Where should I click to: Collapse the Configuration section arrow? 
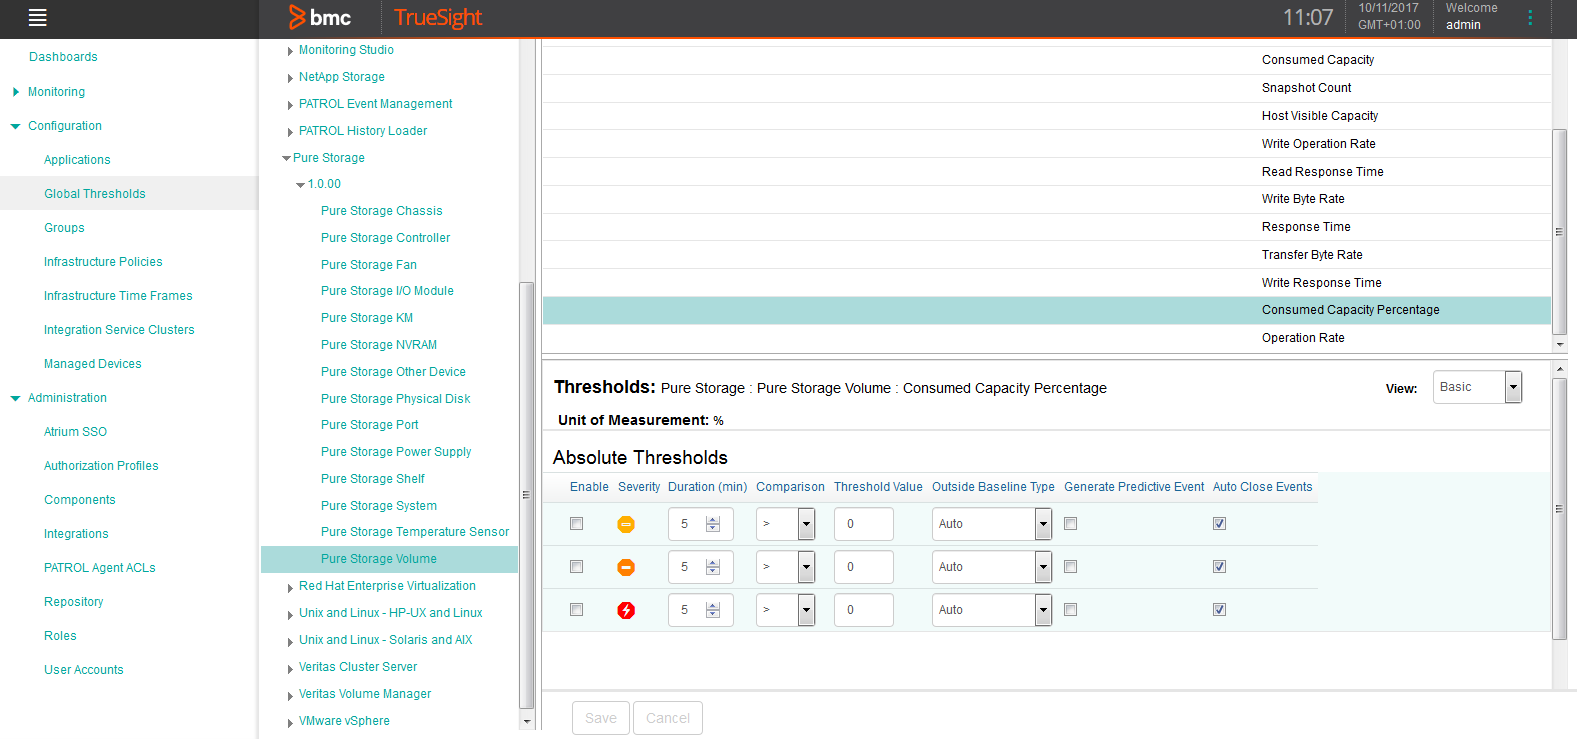15,126
